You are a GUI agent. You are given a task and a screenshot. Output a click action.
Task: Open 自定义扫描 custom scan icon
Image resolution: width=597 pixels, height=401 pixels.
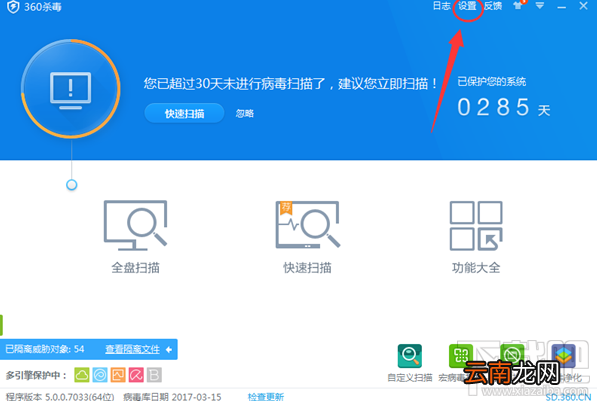pos(410,356)
